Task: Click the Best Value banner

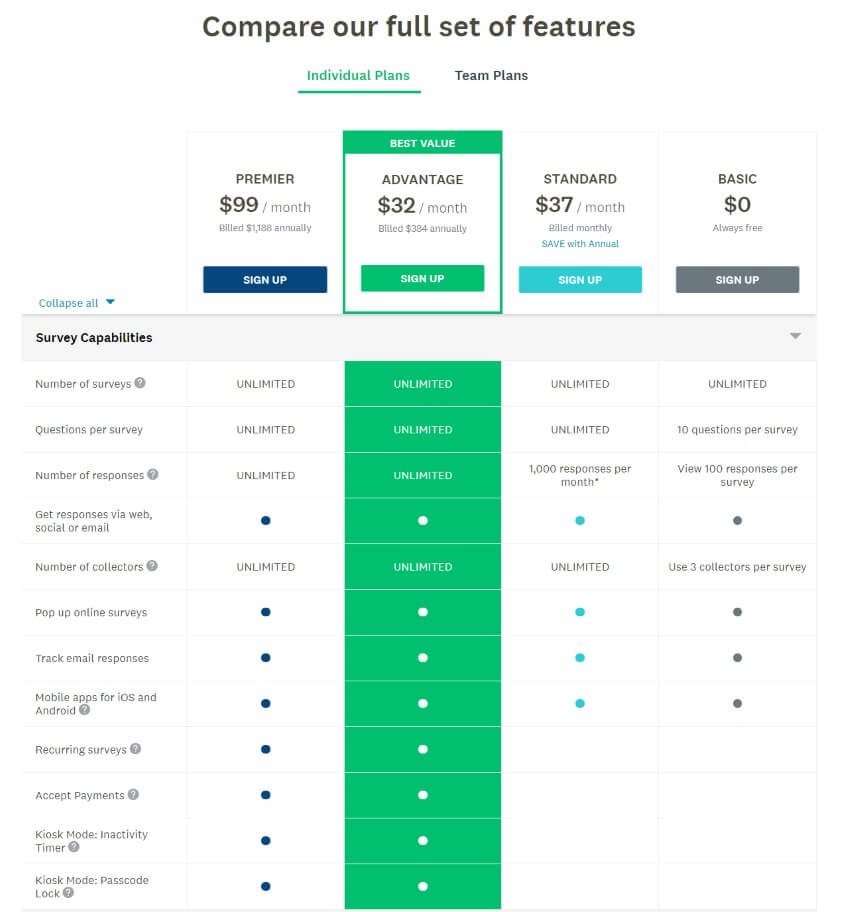Action: 422,143
